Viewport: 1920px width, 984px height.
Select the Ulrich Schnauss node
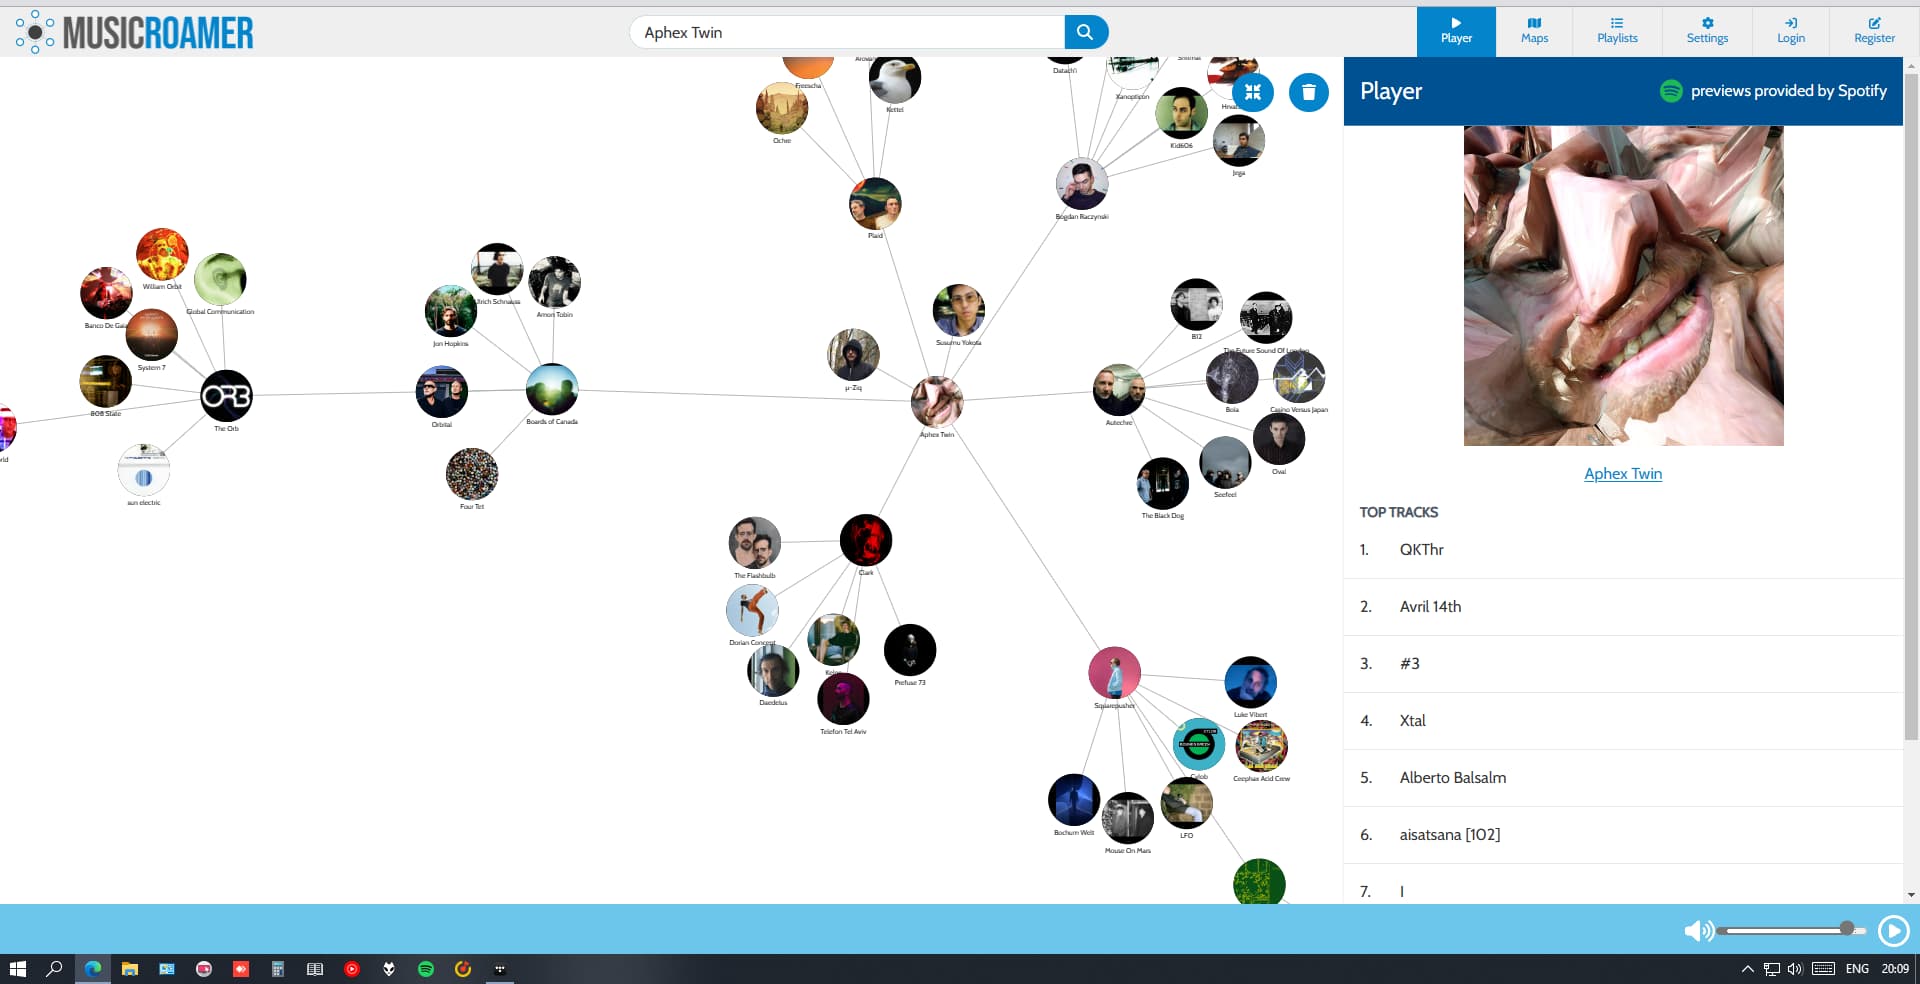pyautogui.click(x=497, y=269)
